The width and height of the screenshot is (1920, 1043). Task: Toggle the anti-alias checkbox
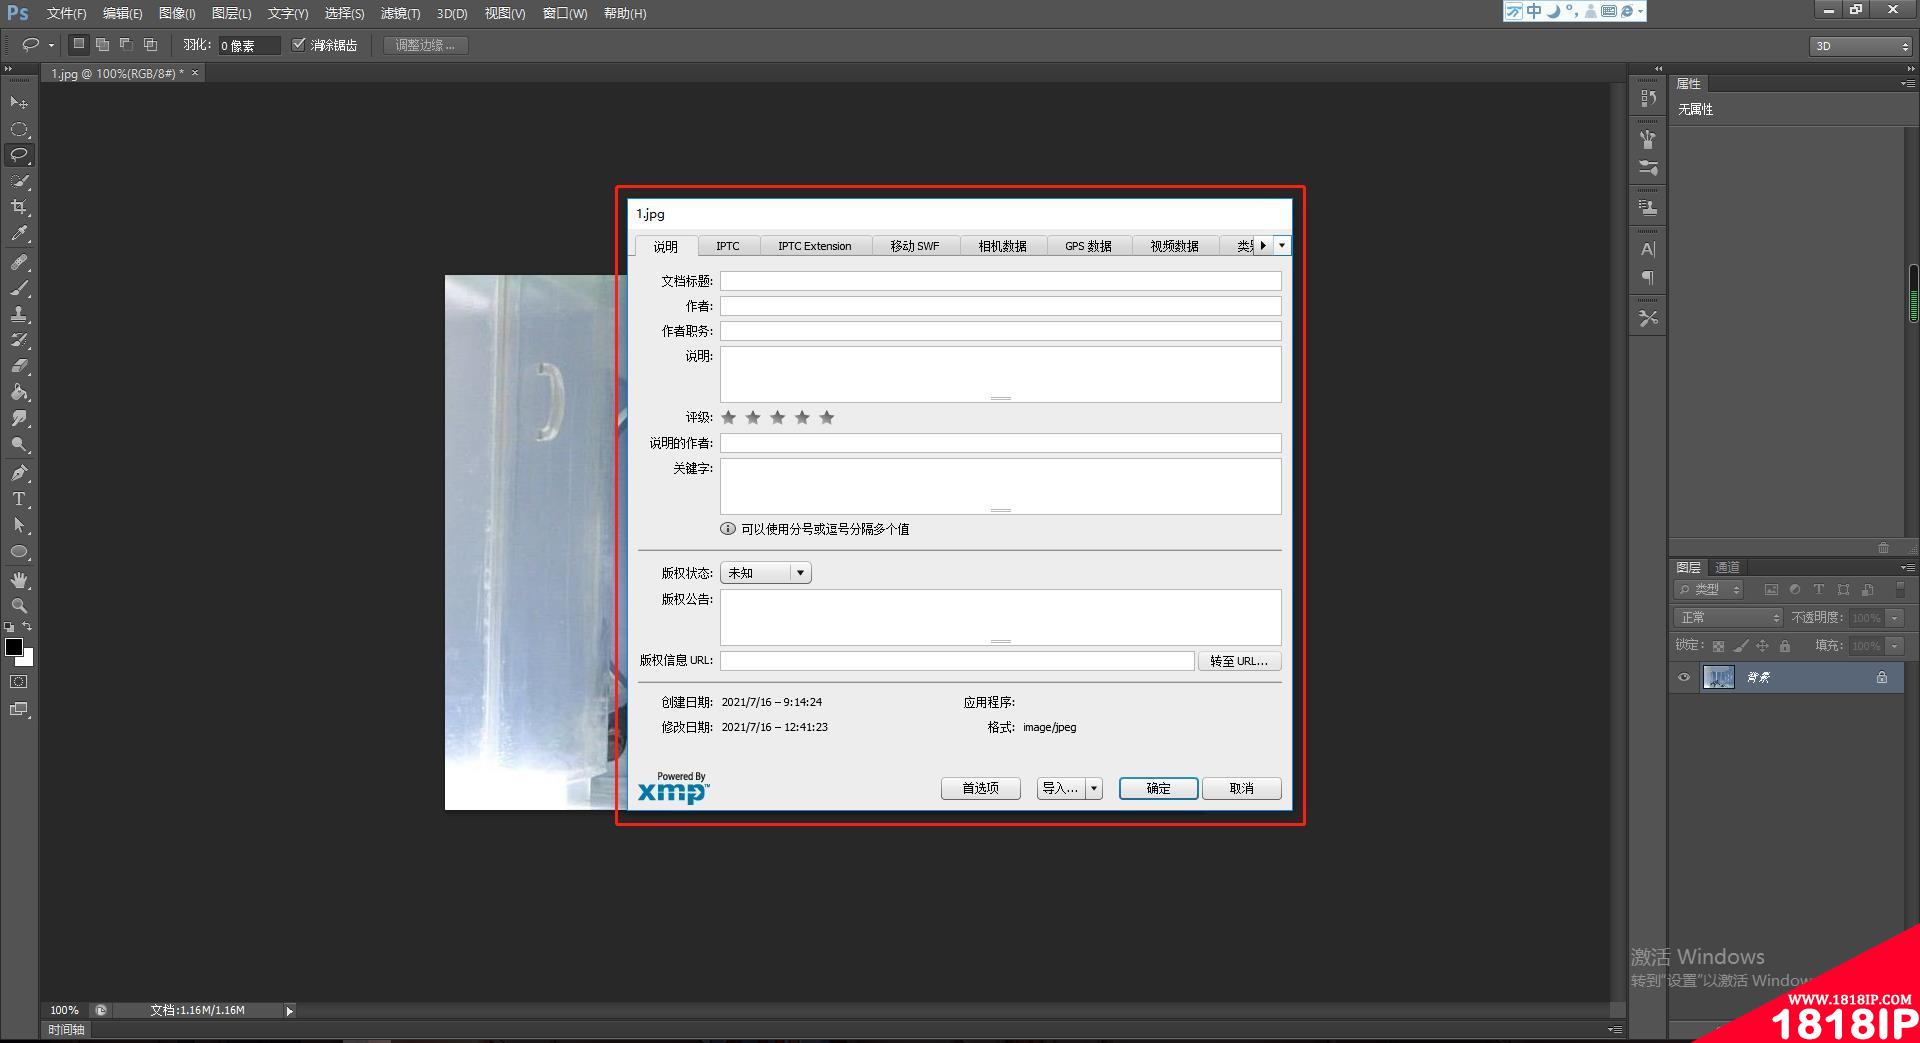298,44
